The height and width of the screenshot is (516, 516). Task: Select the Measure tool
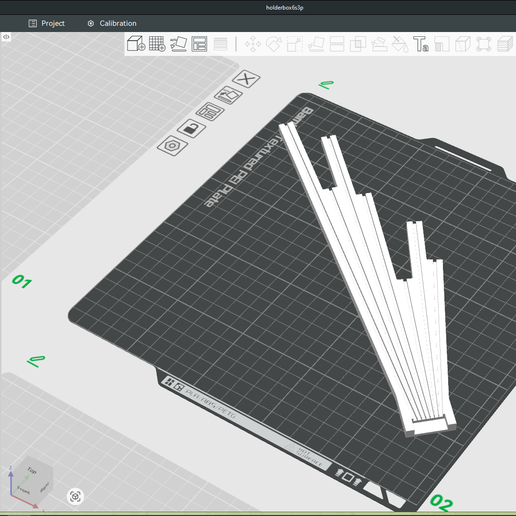tap(484, 44)
